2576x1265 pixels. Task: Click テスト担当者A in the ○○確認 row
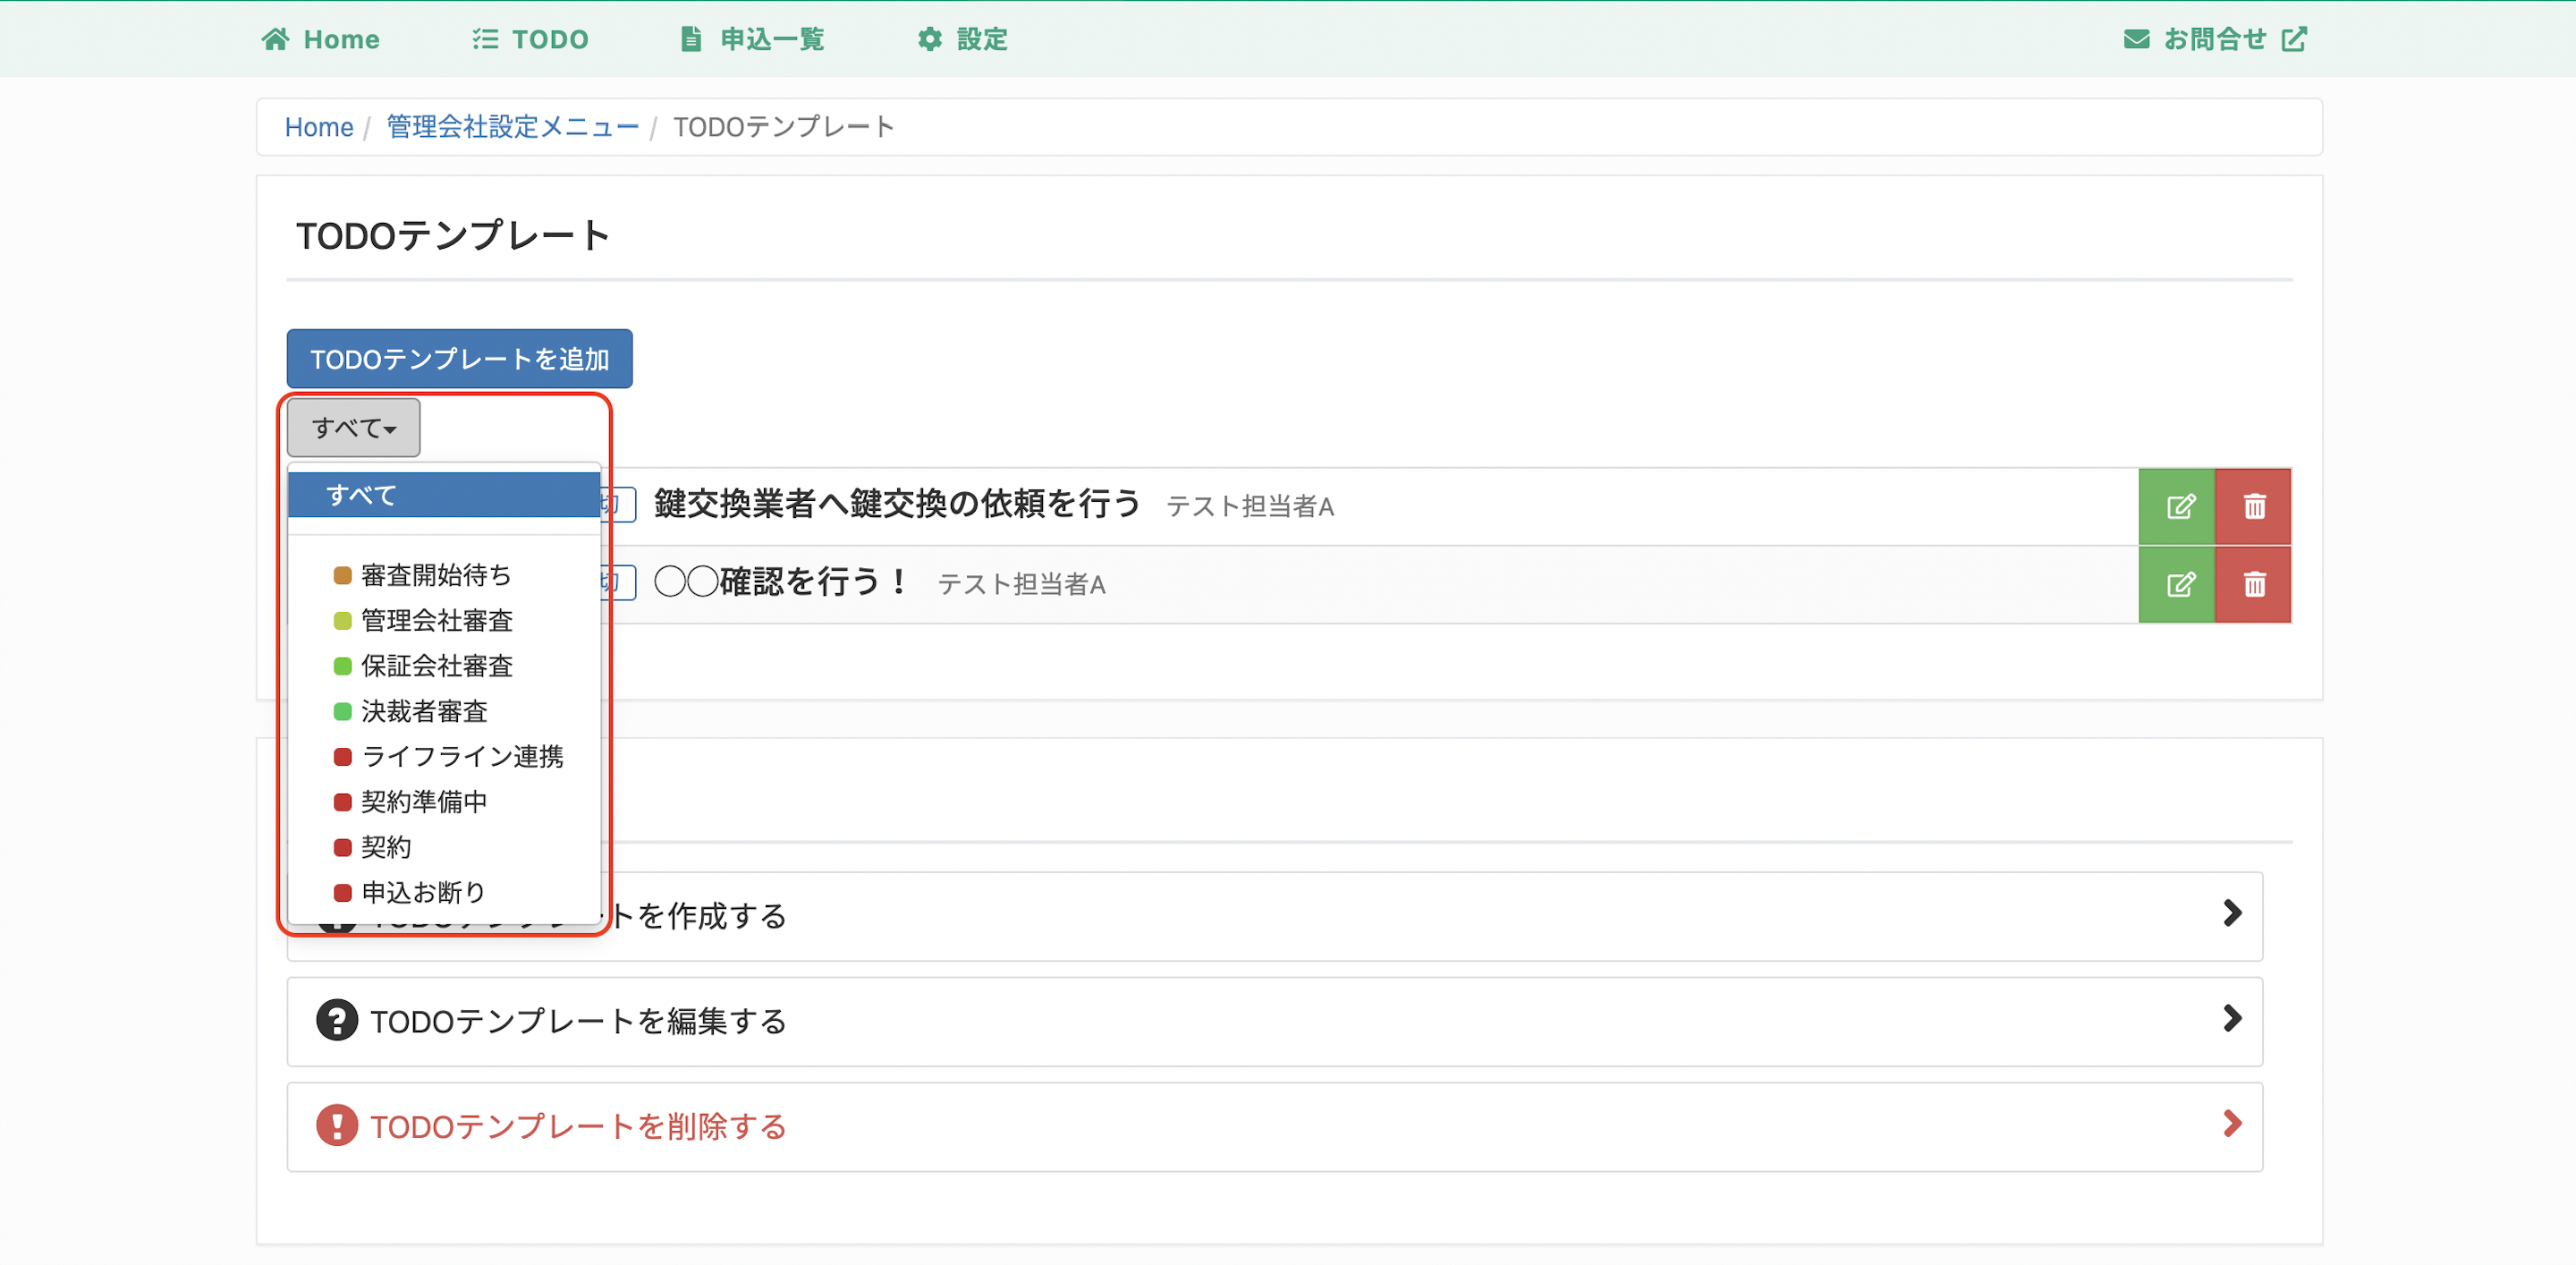click(1021, 585)
